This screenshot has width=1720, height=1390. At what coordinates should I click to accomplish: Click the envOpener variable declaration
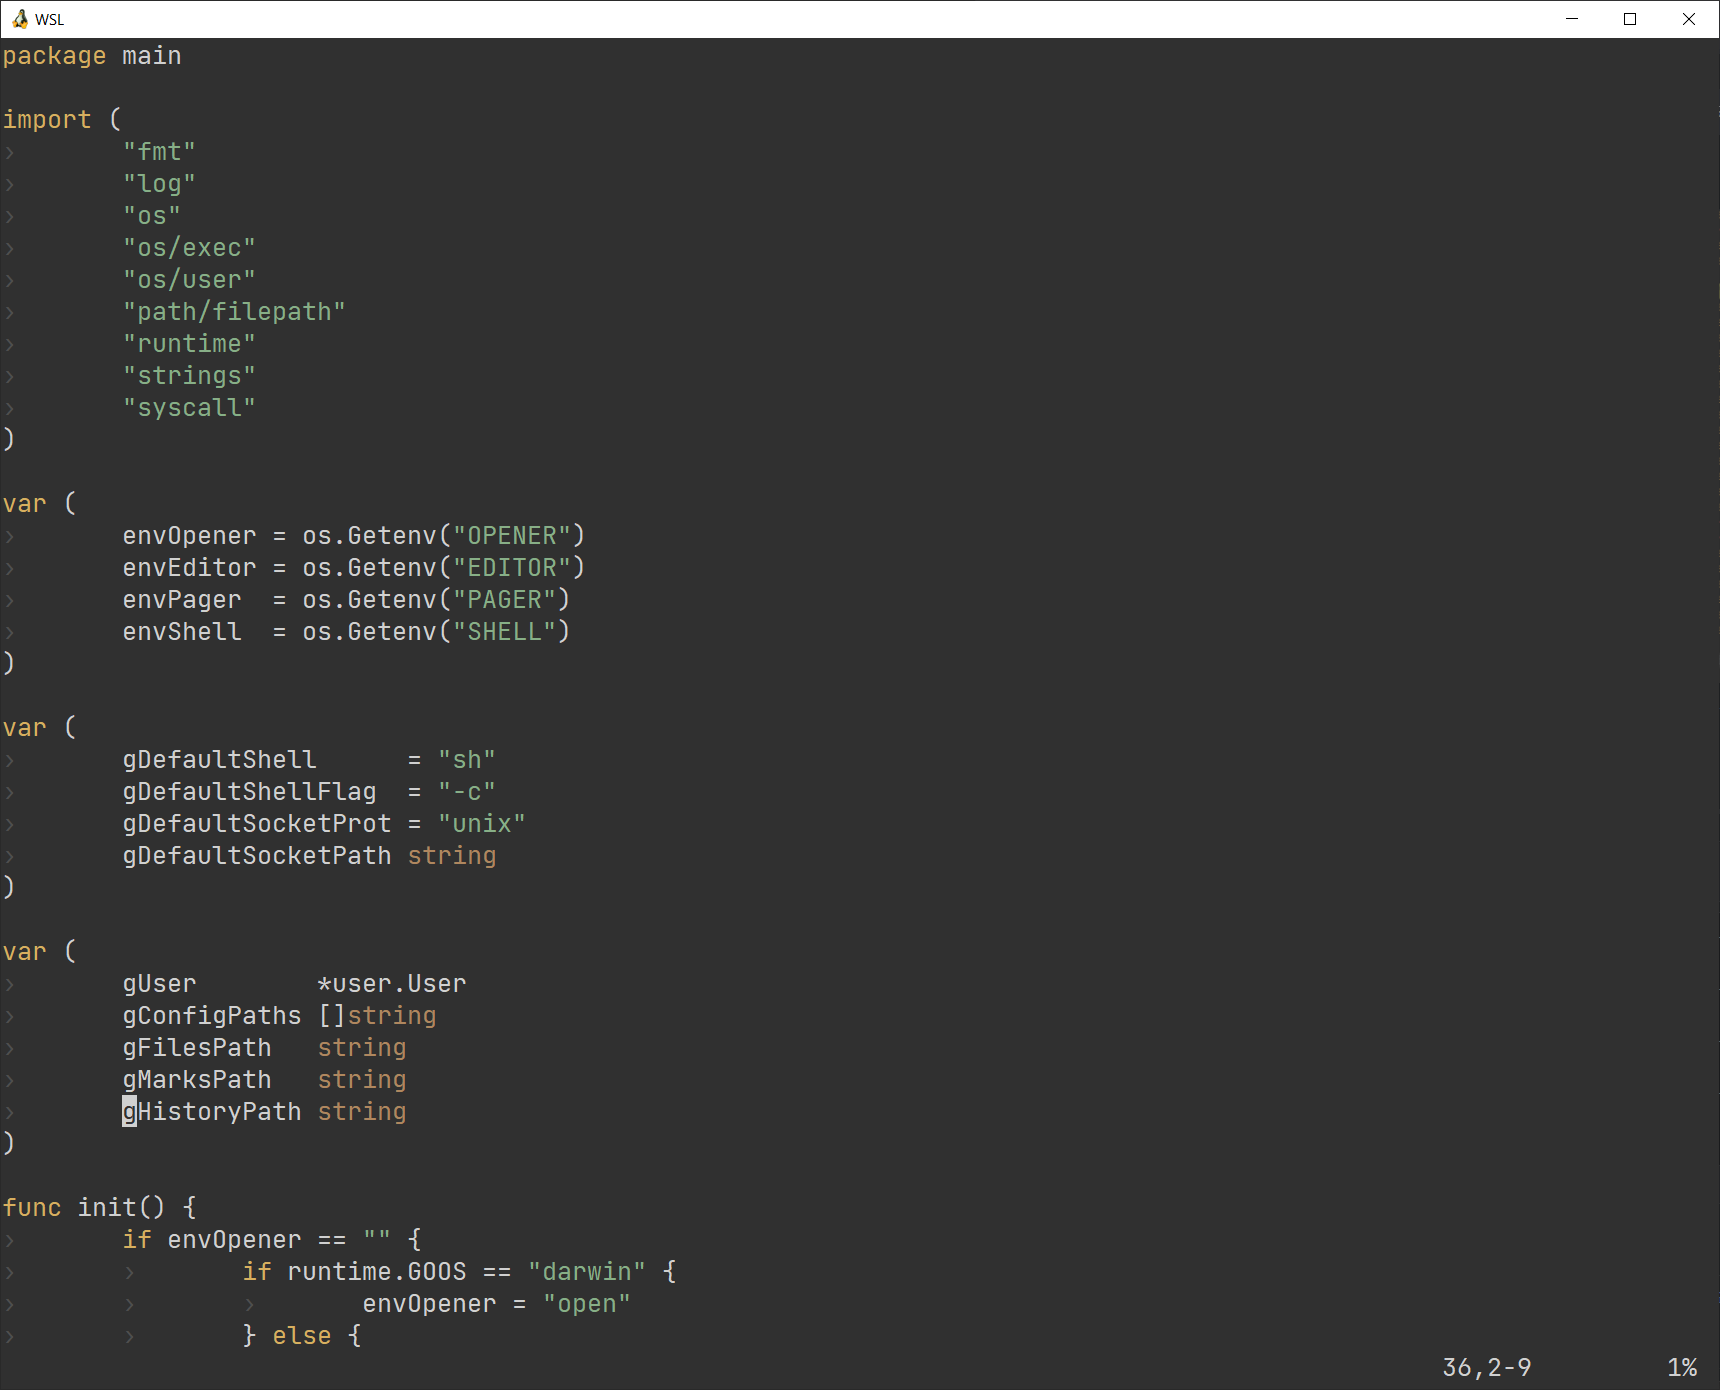tap(189, 536)
